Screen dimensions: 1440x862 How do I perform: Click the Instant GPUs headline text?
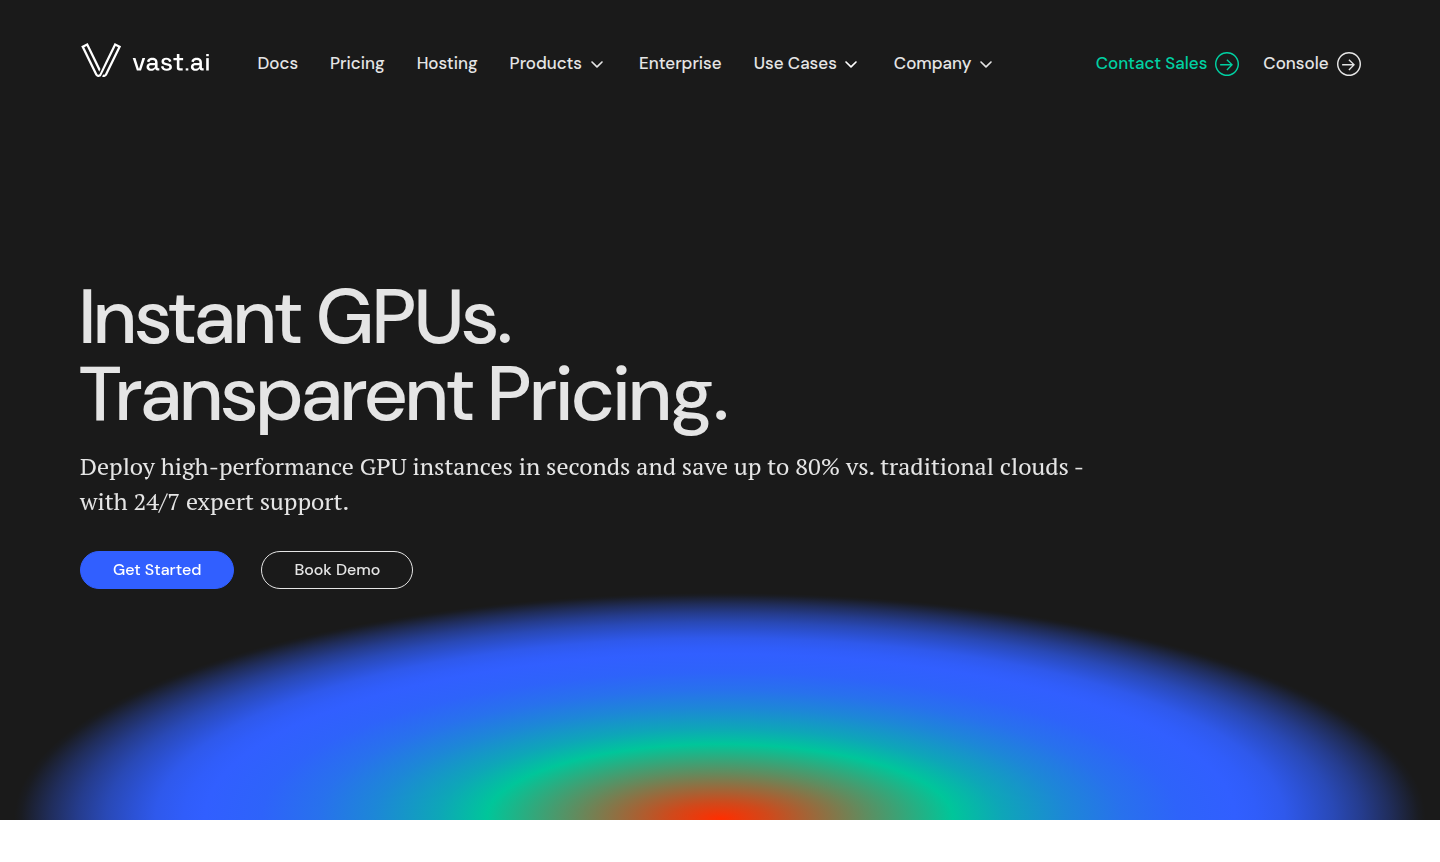tap(295, 318)
